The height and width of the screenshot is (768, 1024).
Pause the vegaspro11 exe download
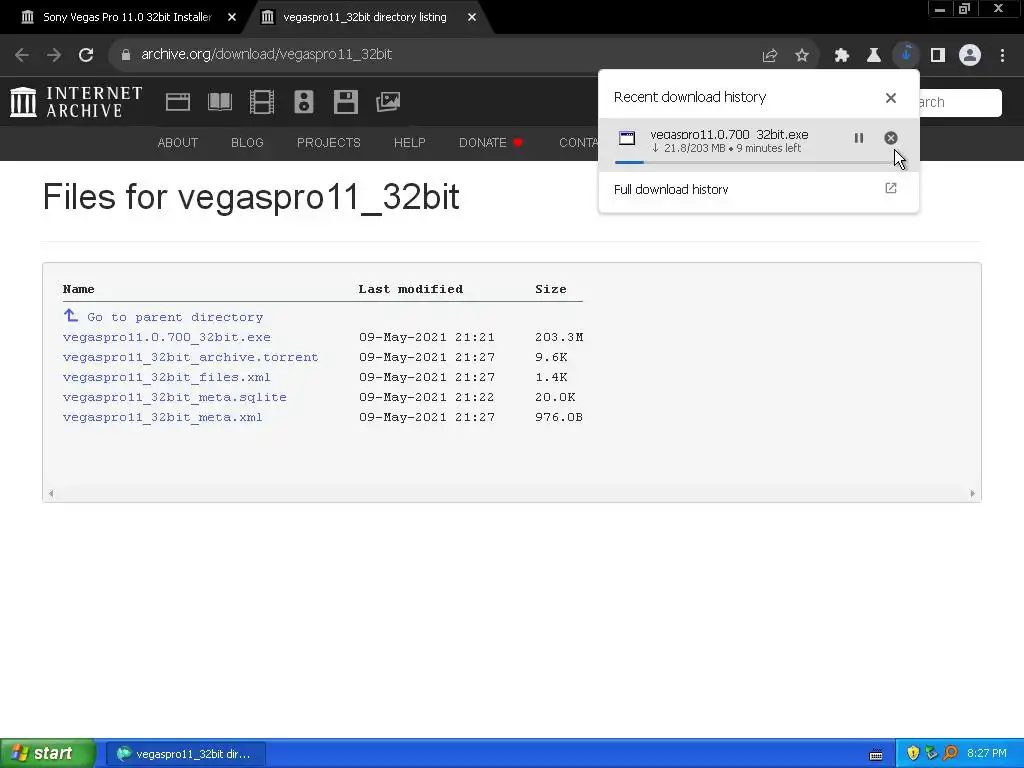pyautogui.click(x=859, y=138)
